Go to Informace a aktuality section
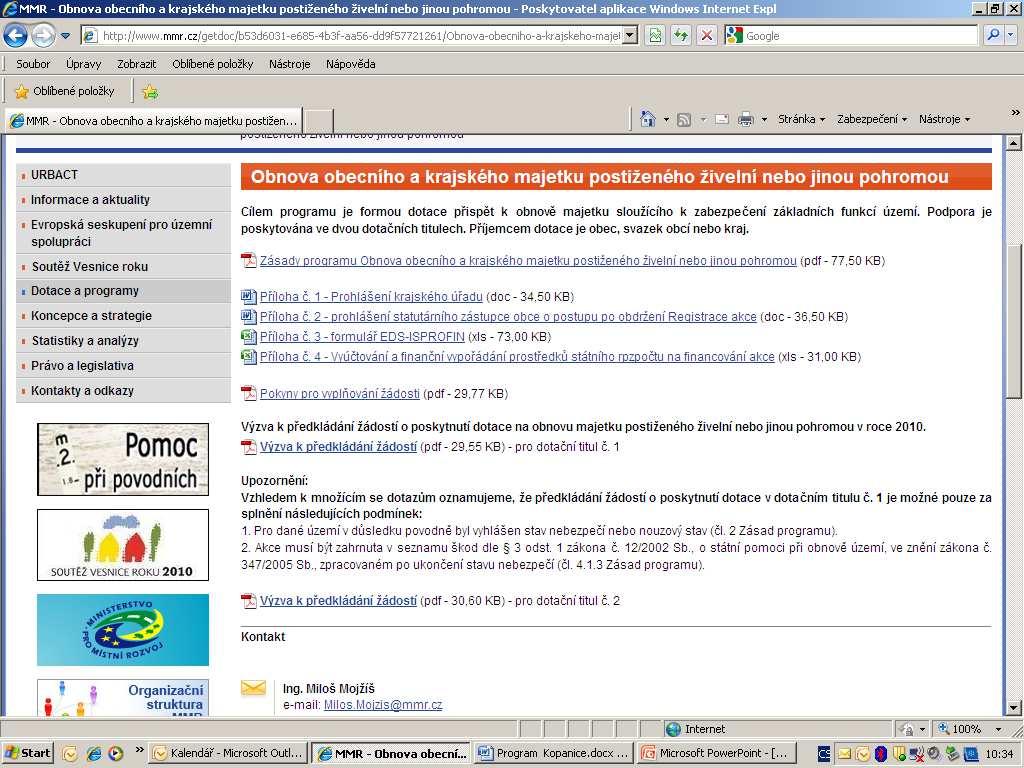The width and height of the screenshot is (1024, 768). click(123, 200)
